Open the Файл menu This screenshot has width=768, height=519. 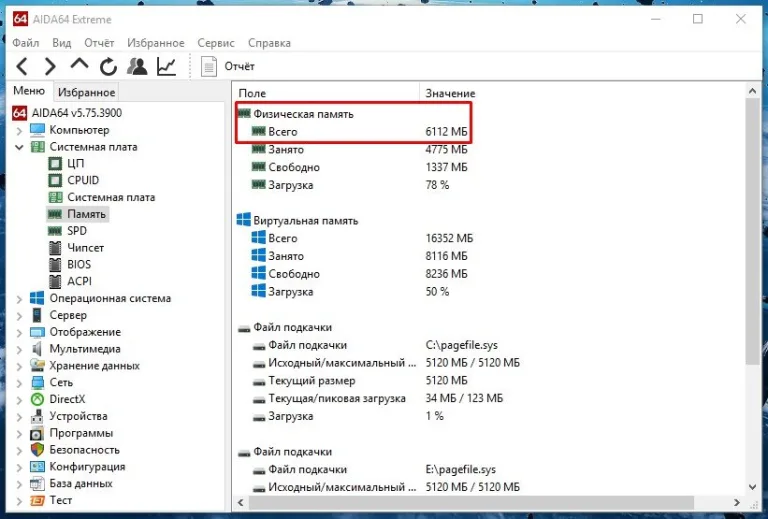25,43
